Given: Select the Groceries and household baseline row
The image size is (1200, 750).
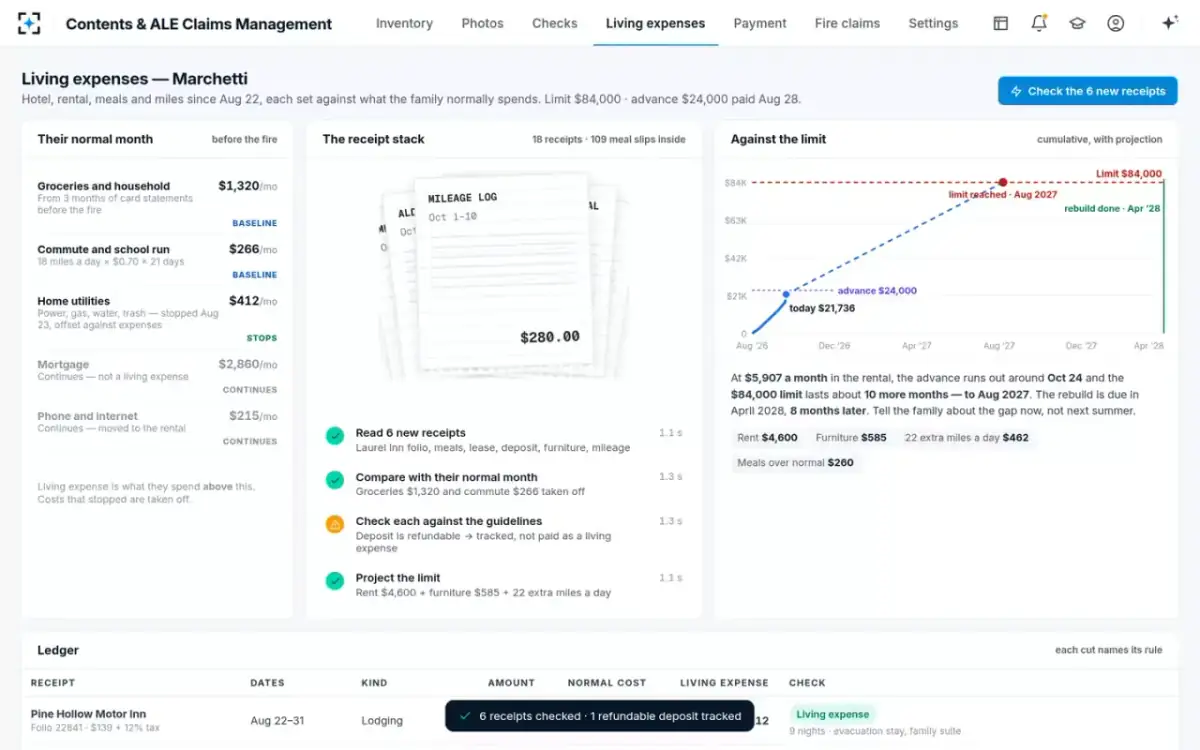Looking at the screenshot, I should [157, 204].
